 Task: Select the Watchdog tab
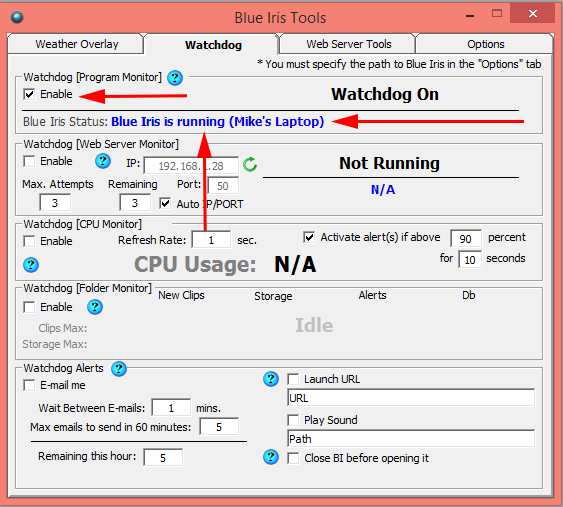[x=213, y=45]
